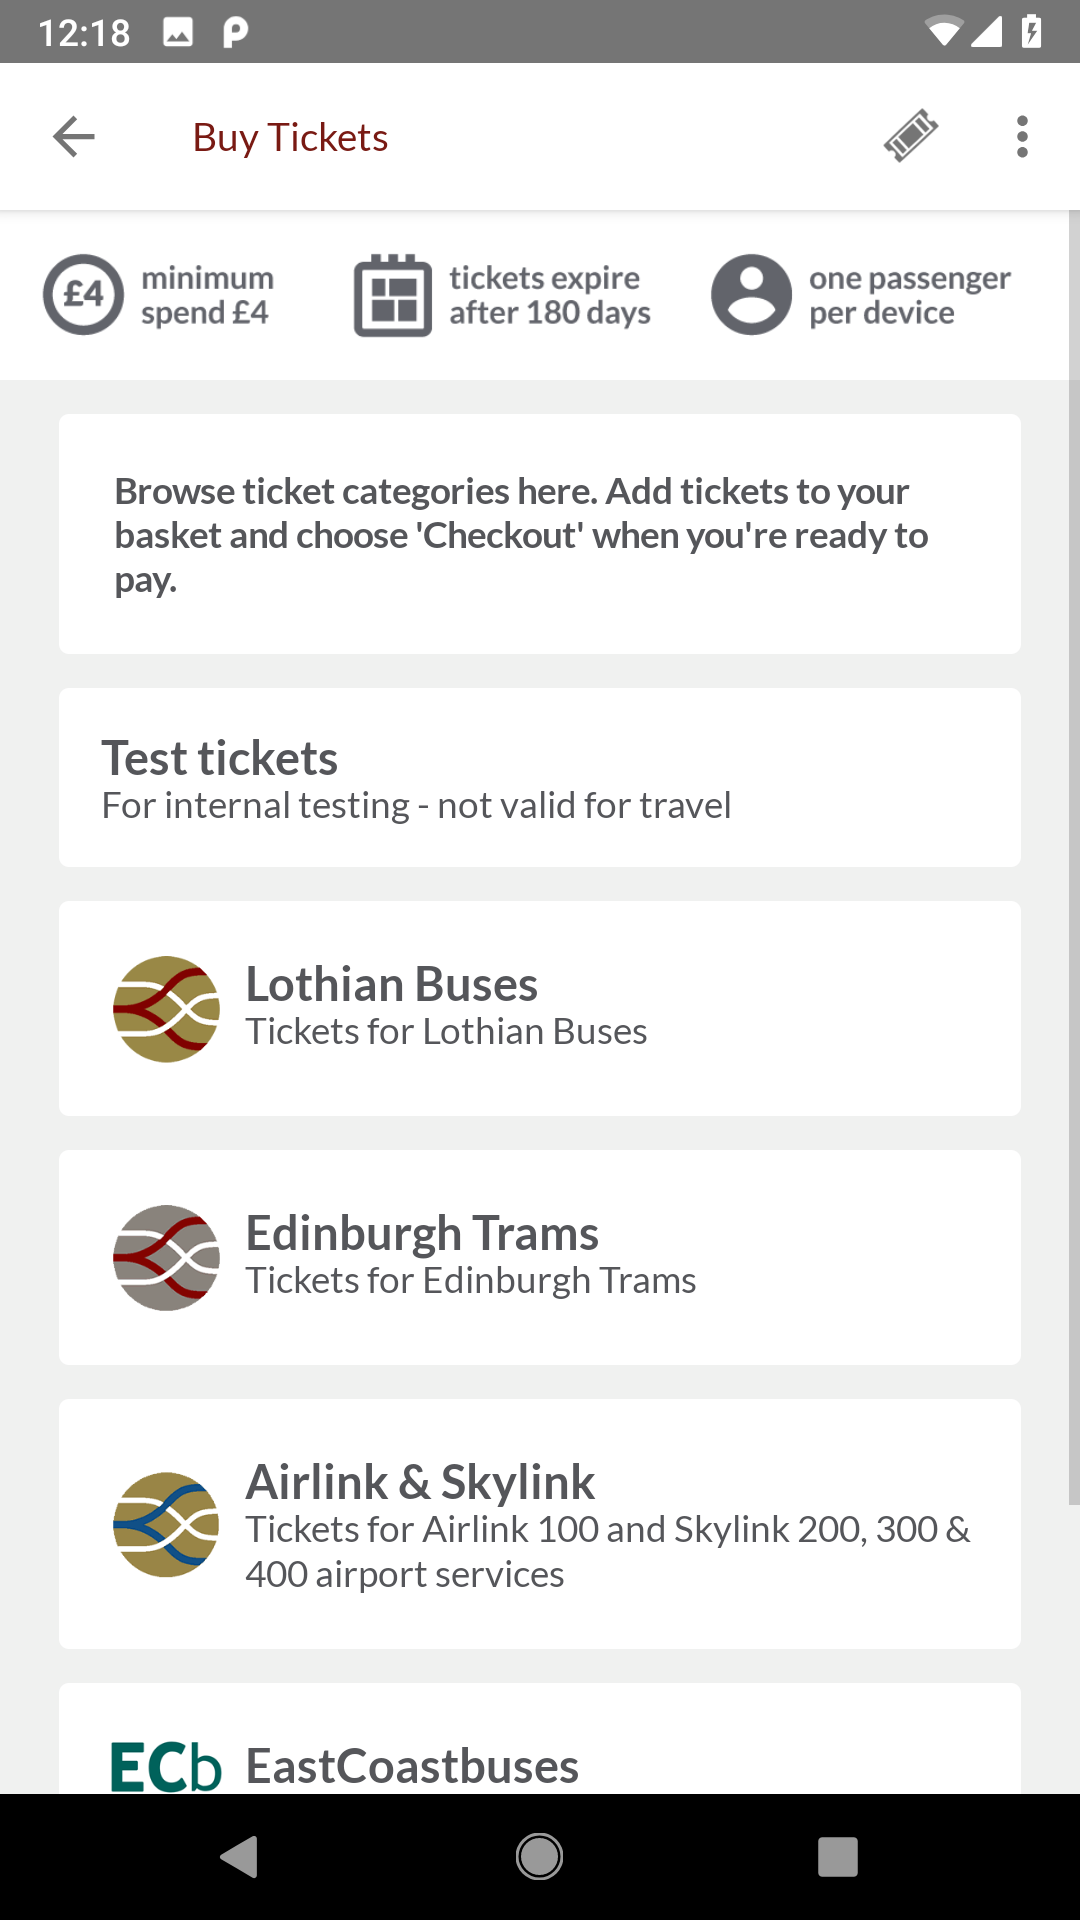Tap the £4 minimum spend icon

point(84,295)
